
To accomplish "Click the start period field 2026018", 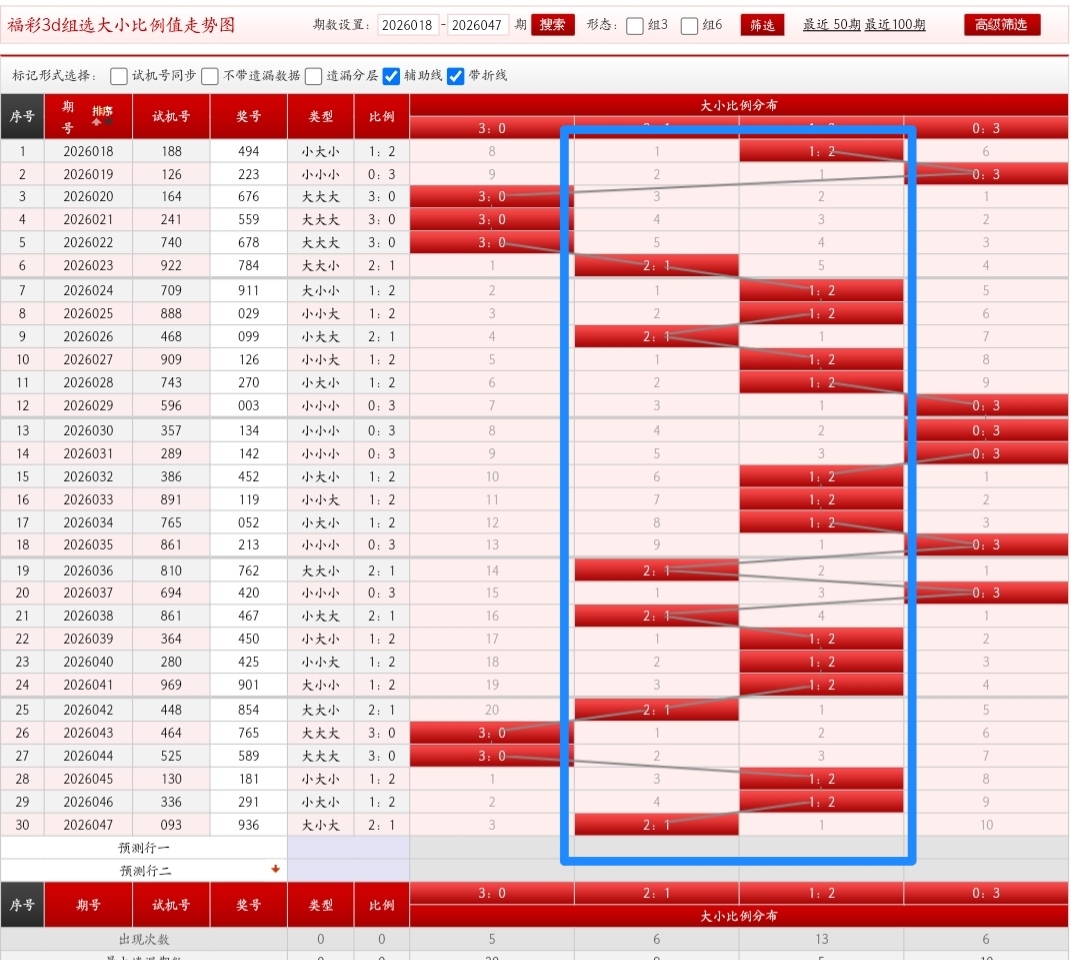I will 408,26.
